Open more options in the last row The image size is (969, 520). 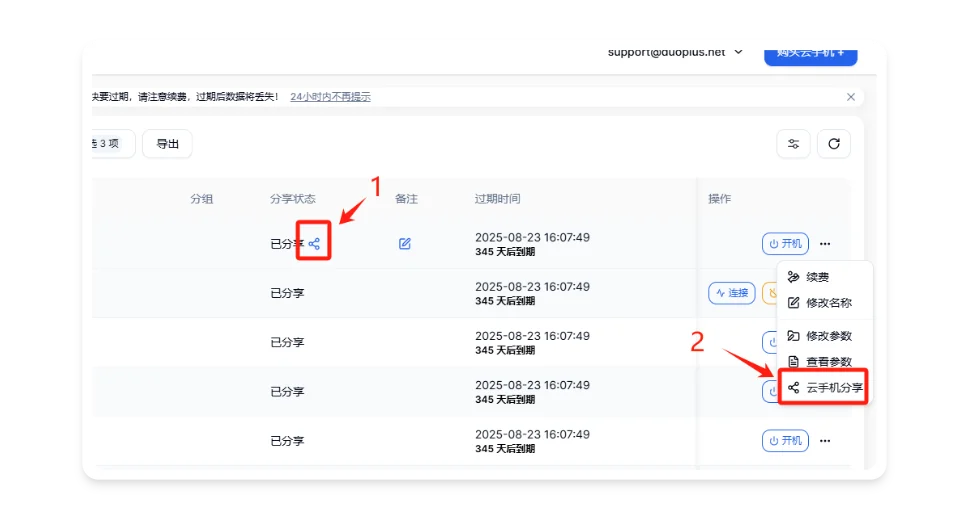825,441
